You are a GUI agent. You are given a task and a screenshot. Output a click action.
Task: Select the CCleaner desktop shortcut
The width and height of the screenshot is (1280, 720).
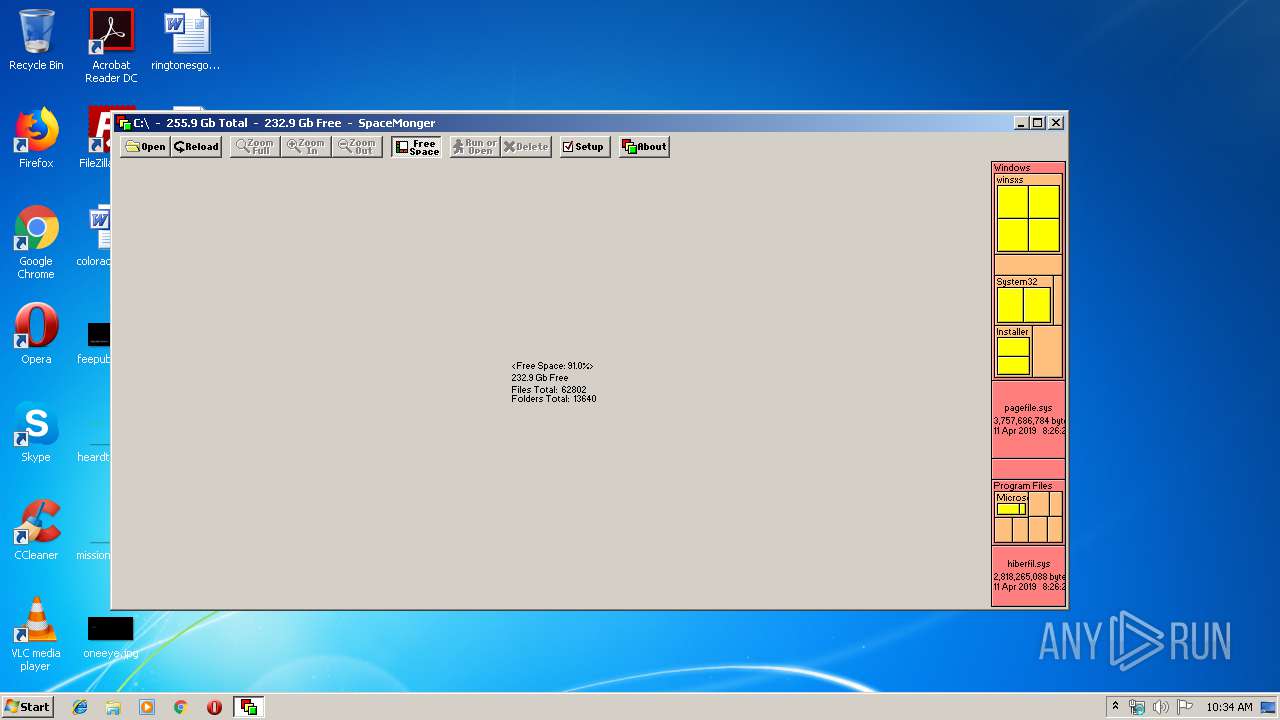click(36, 530)
